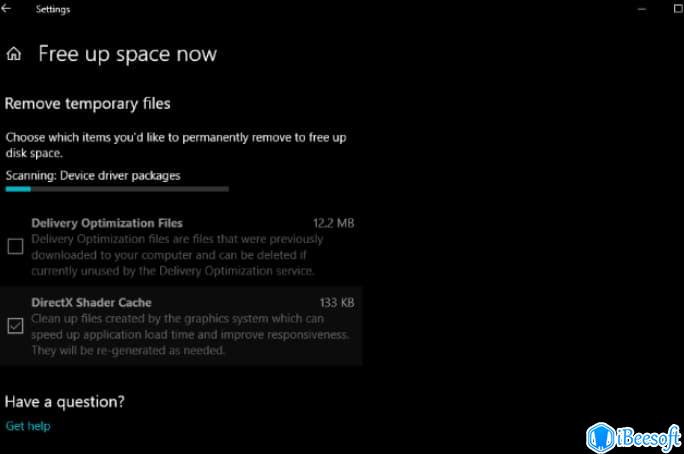684x454 pixels.
Task: Check the Delivery Optimization Files checkbox
Action: coord(15,246)
